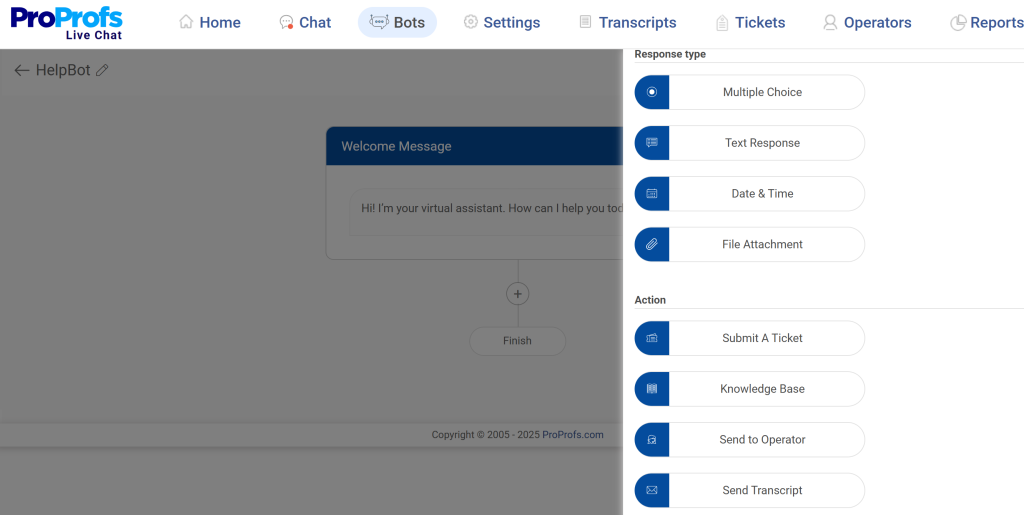Screen dimensions: 1024x515
Task: Open the ProProfs.com footer link
Action: pos(573,435)
